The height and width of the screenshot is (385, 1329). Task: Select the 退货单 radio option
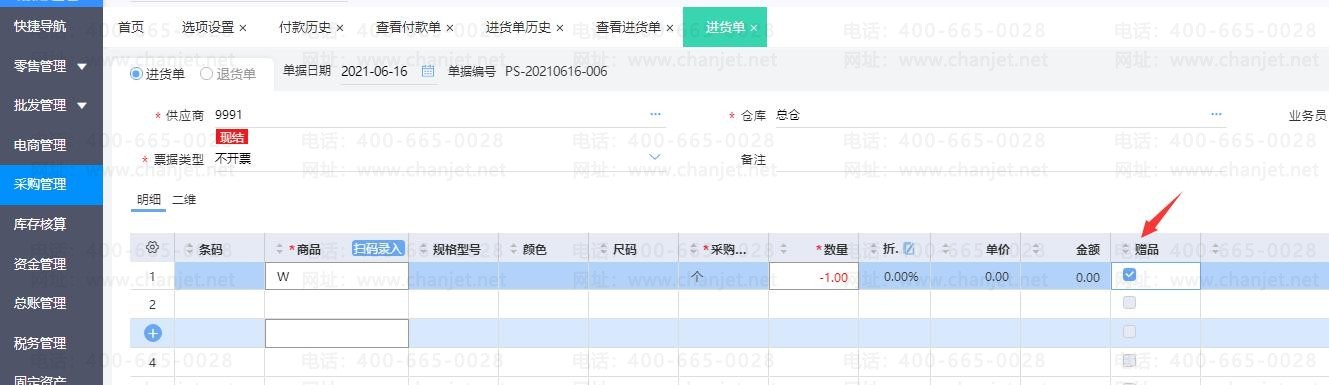[x=207, y=73]
